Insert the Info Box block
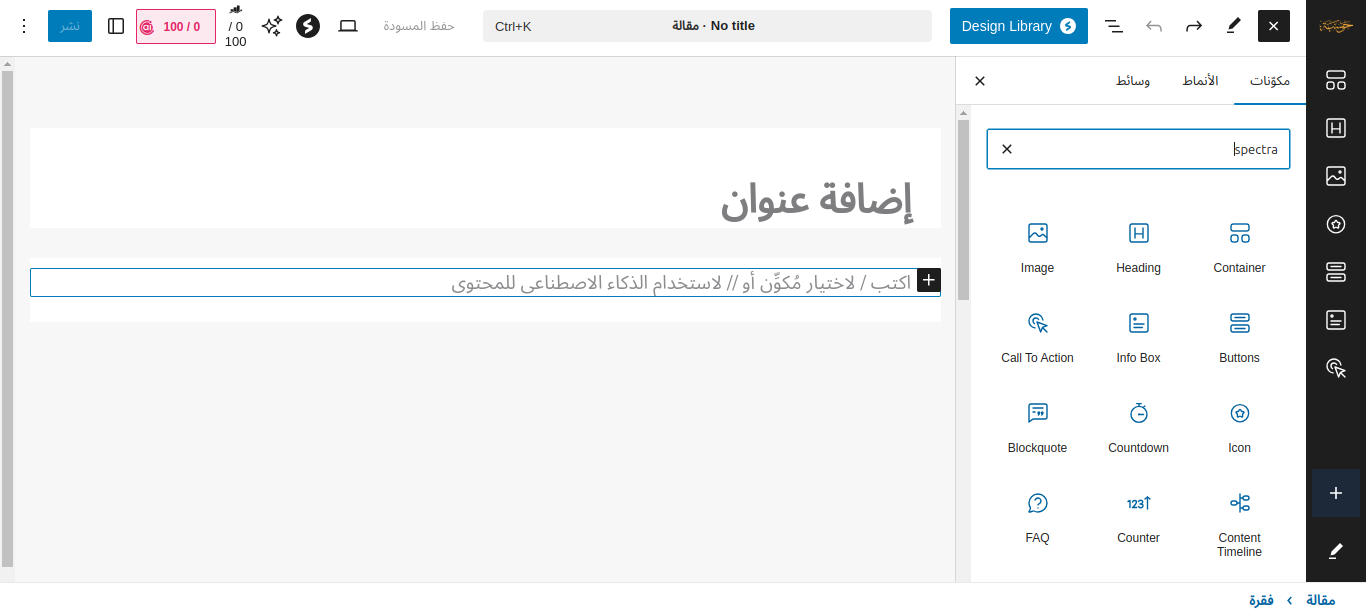Viewport: 1366px width, 613px height. (1138, 337)
